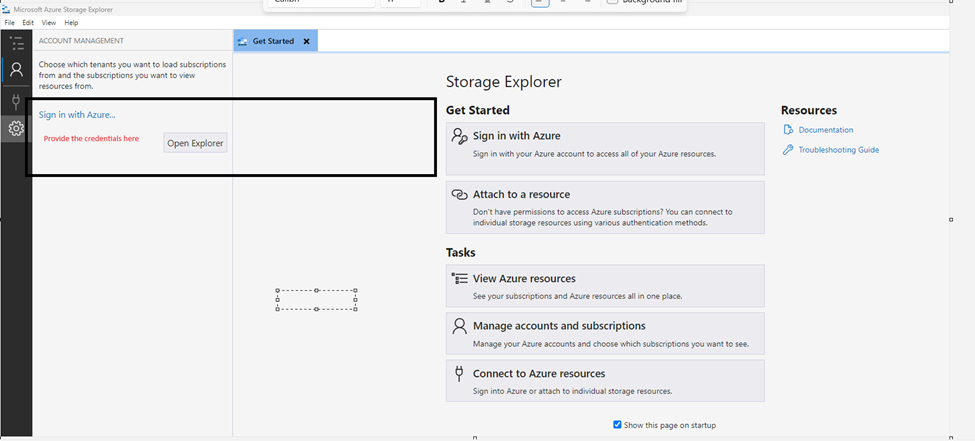Open the File menu

coord(9,22)
